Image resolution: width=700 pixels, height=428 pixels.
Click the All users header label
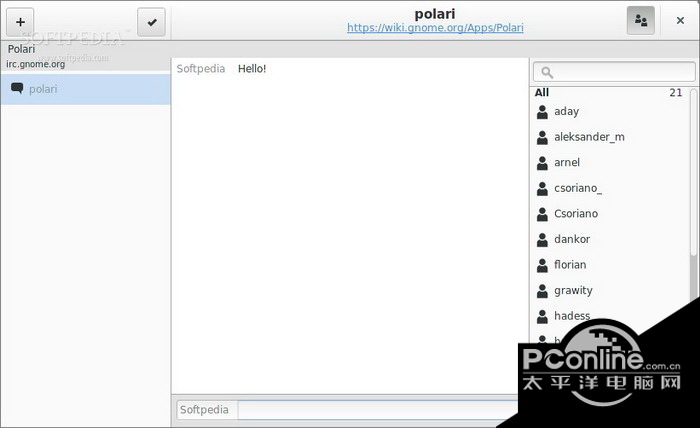coord(542,92)
